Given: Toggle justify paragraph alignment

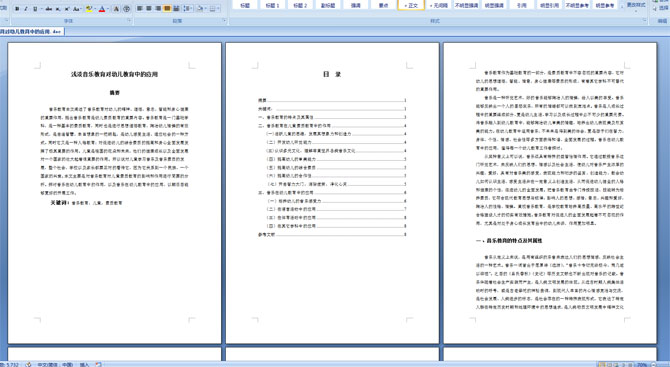Looking at the screenshot, I should (167, 9).
